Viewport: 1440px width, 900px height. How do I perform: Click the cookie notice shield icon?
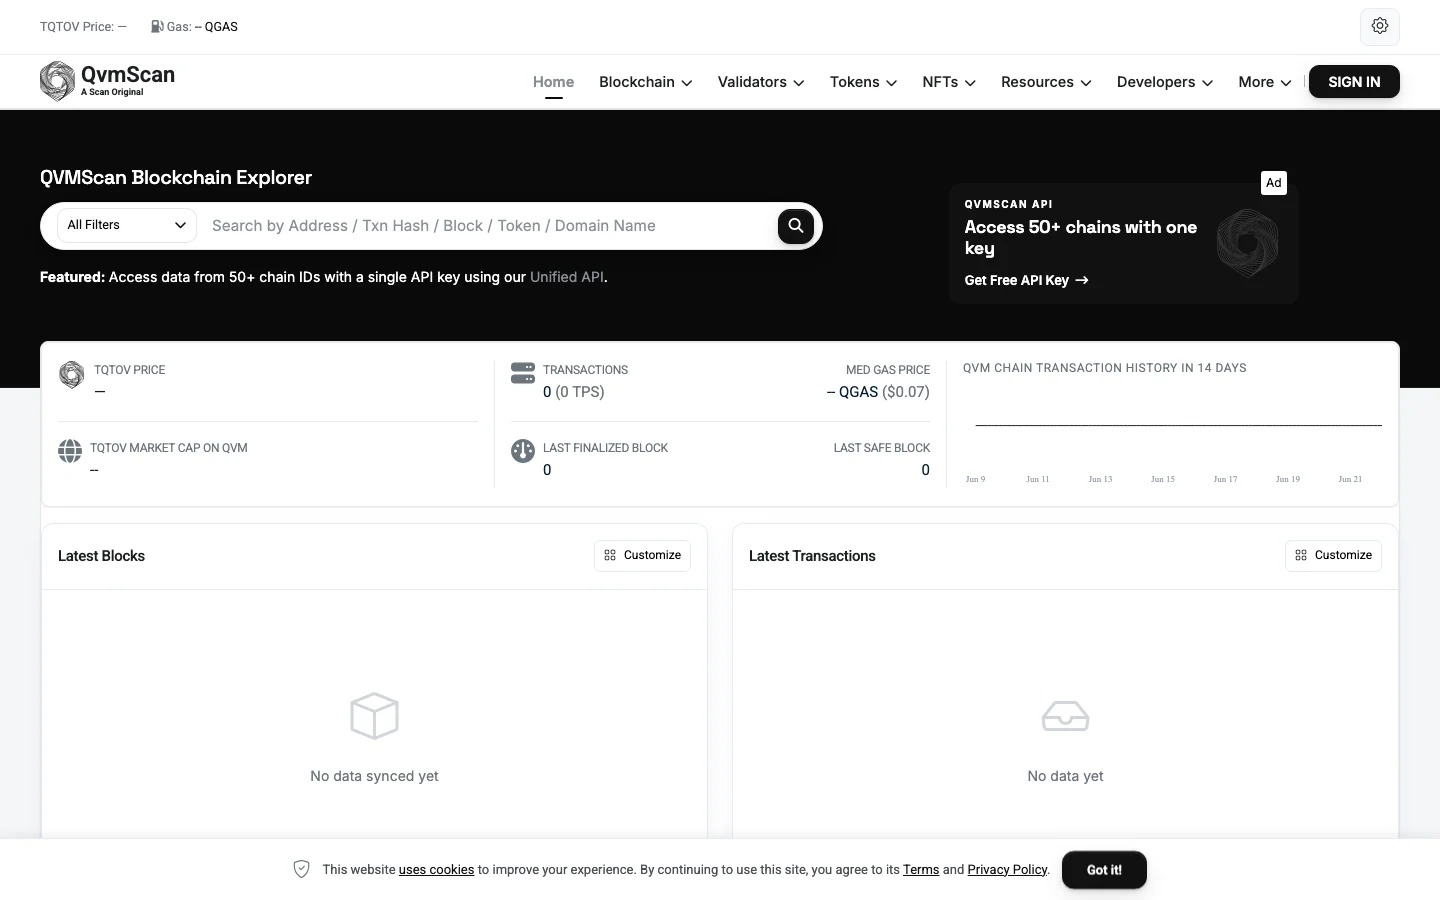tap(301, 869)
